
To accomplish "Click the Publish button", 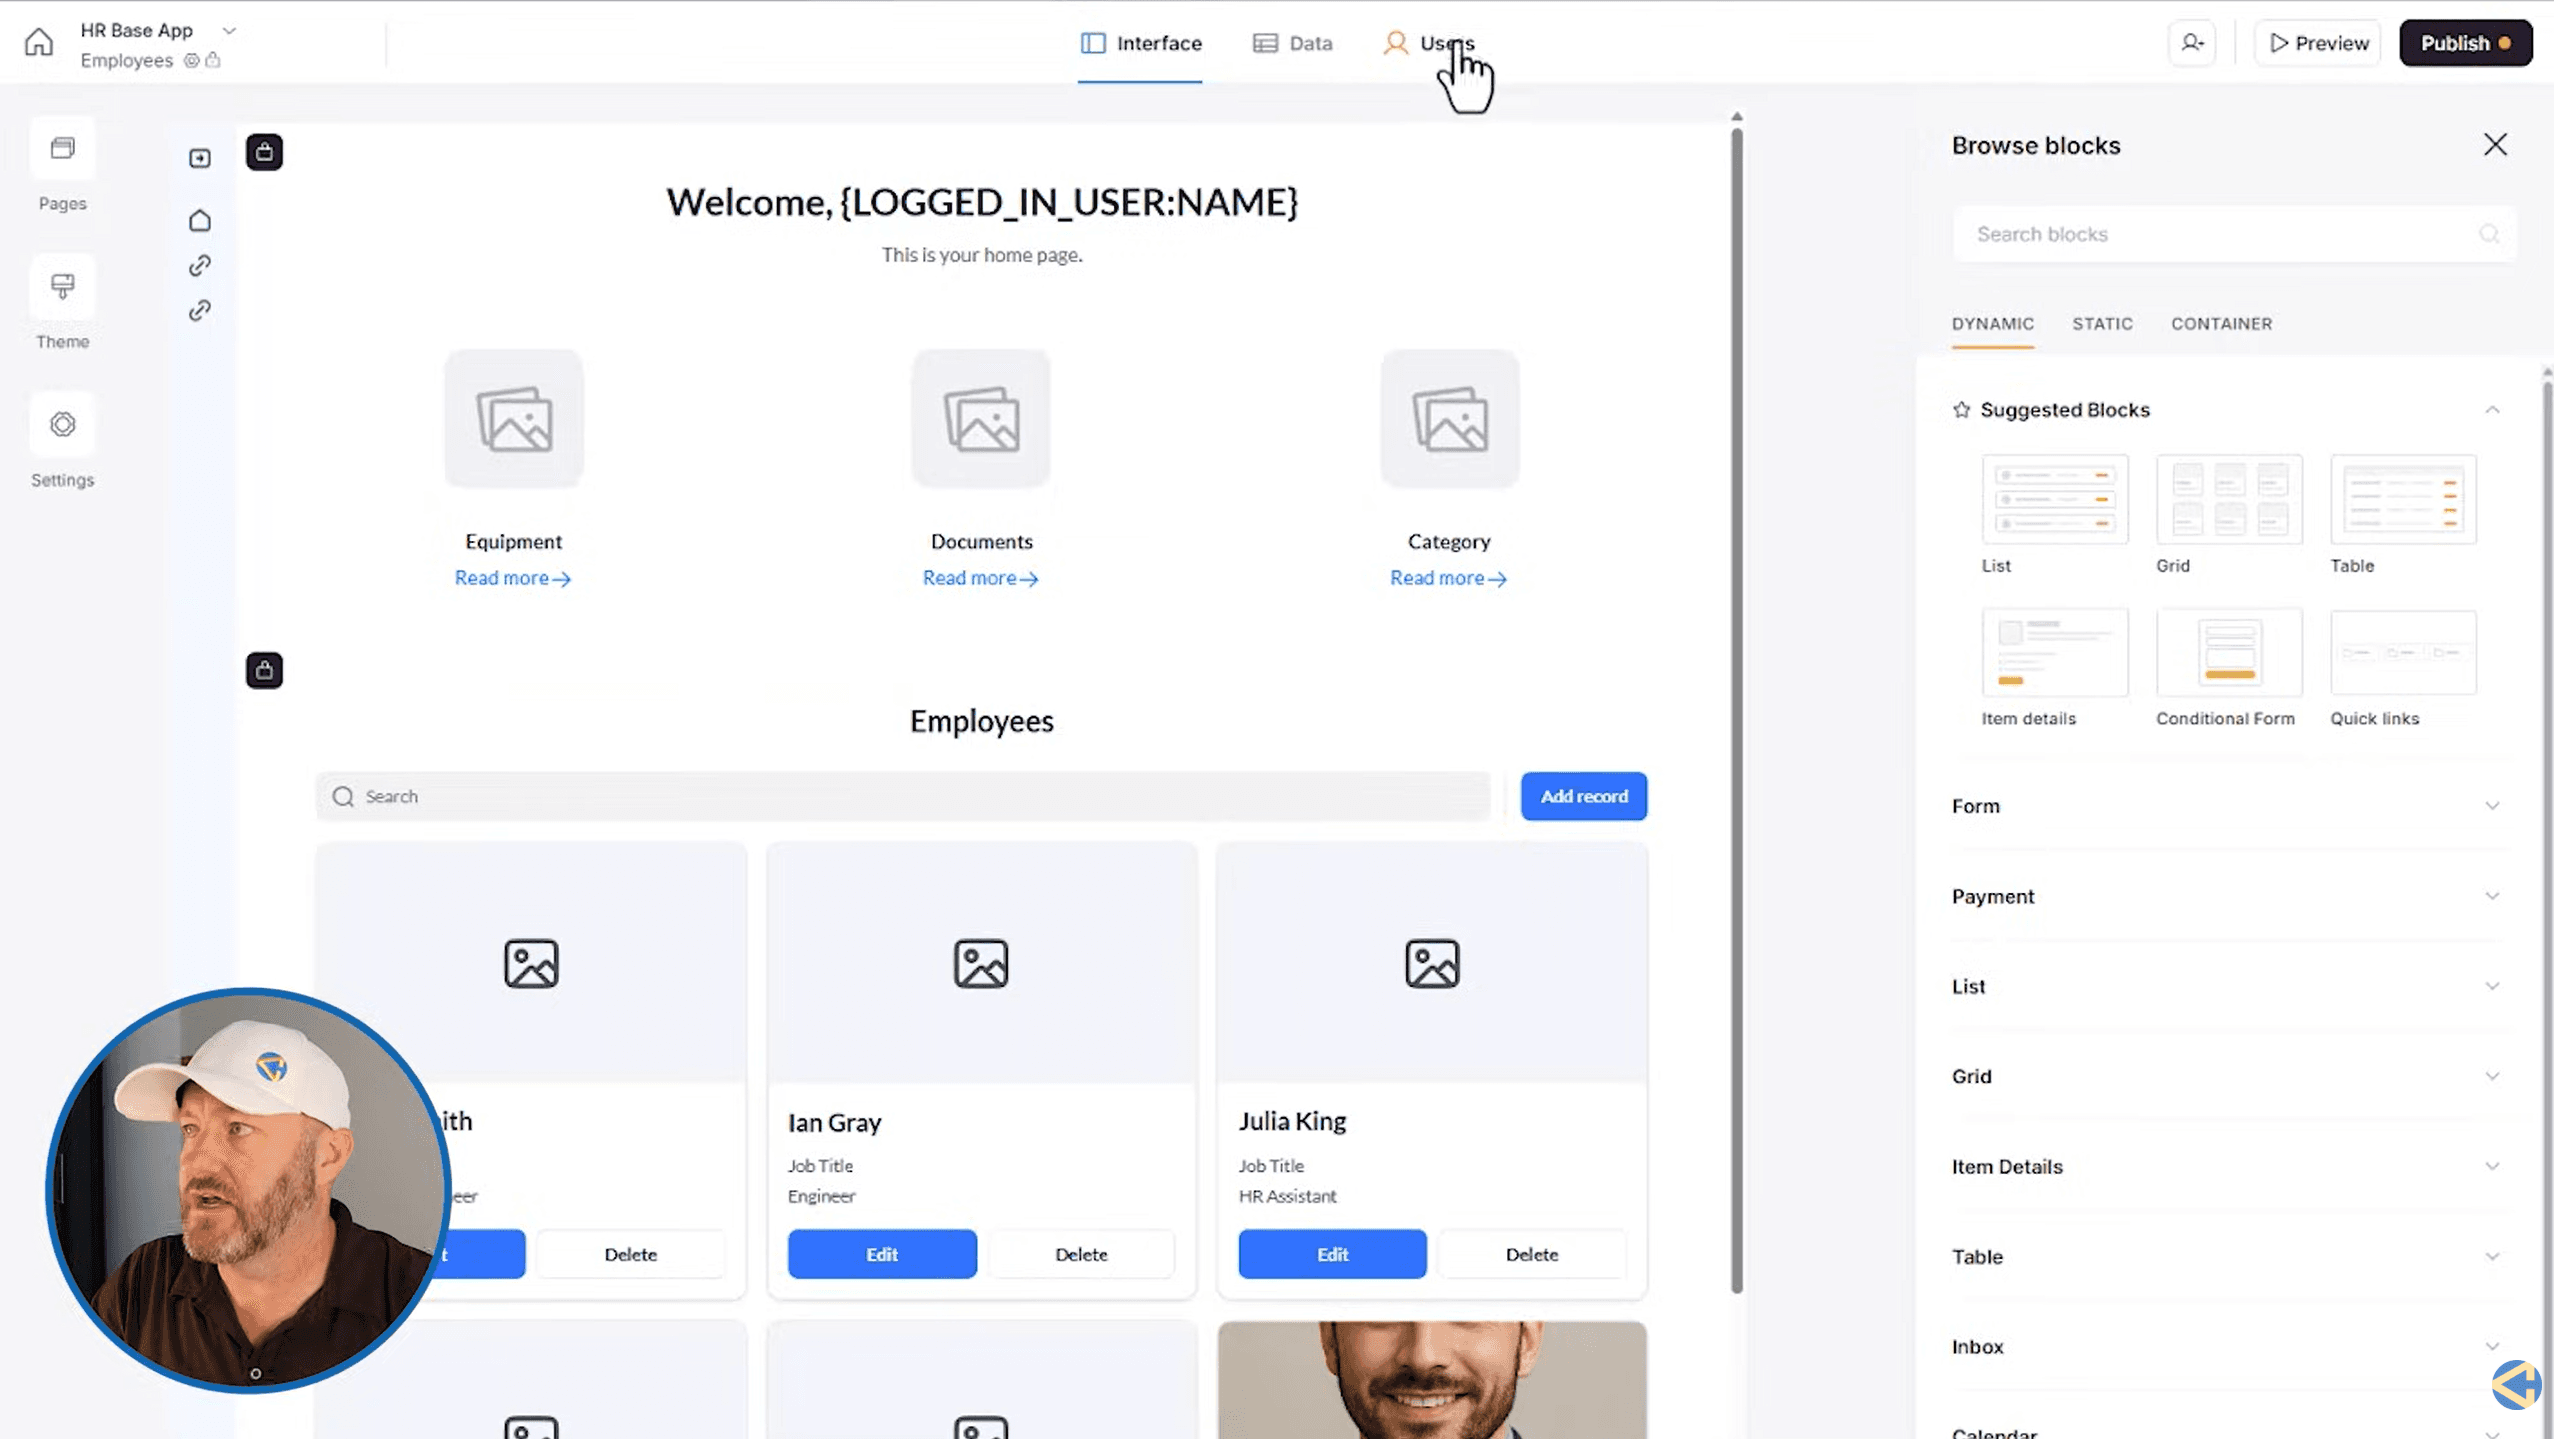I will click(x=2463, y=42).
